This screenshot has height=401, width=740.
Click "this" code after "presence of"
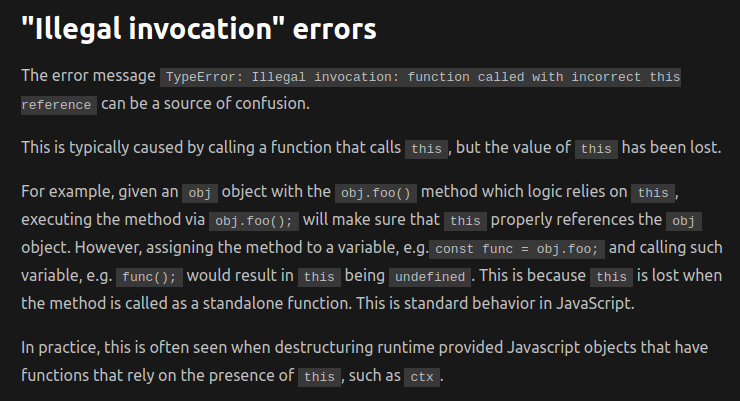pyautogui.click(x=319, y=377)
